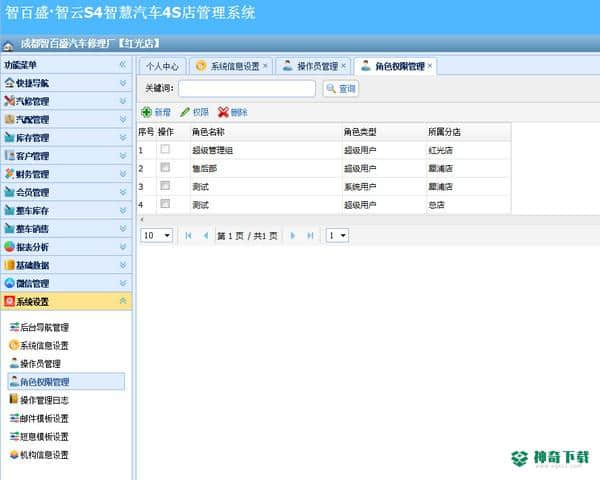Click the 整车销售 menu icon
The height and width of the screenshot is (480, 600).
pyautogui.click(x=9, y=229)
